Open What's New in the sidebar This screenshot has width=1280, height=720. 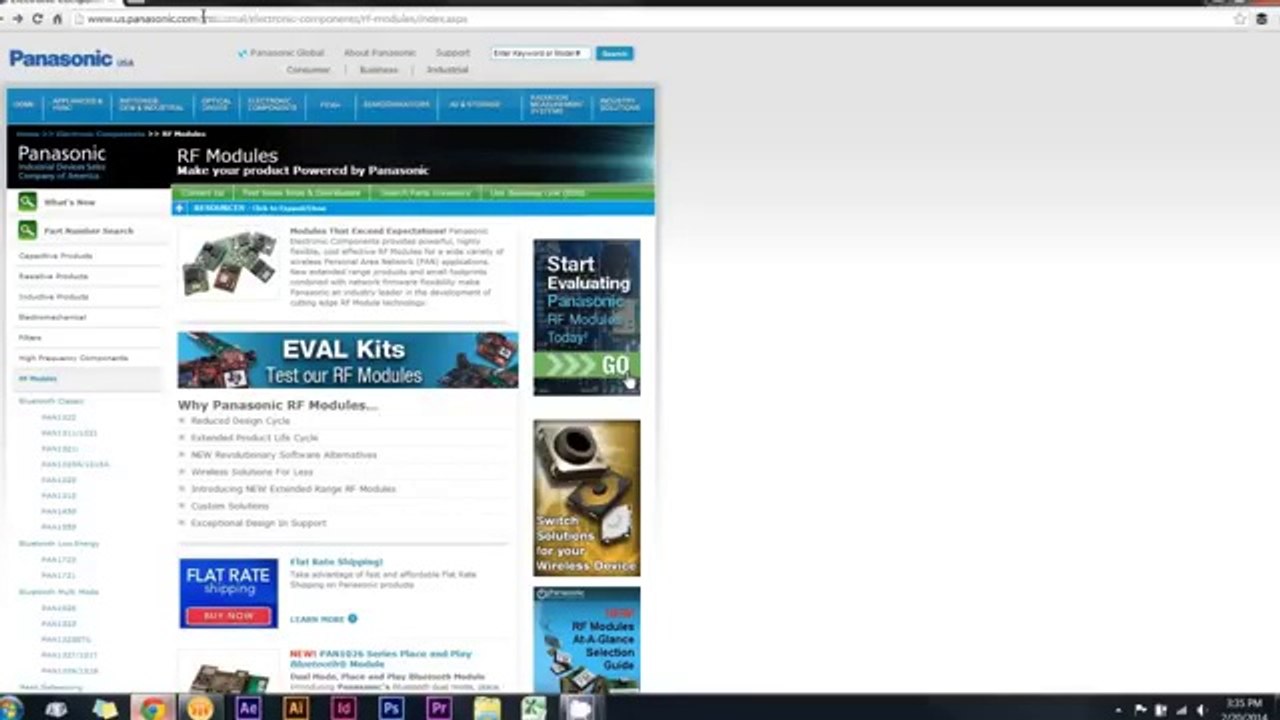coord(70,202)
